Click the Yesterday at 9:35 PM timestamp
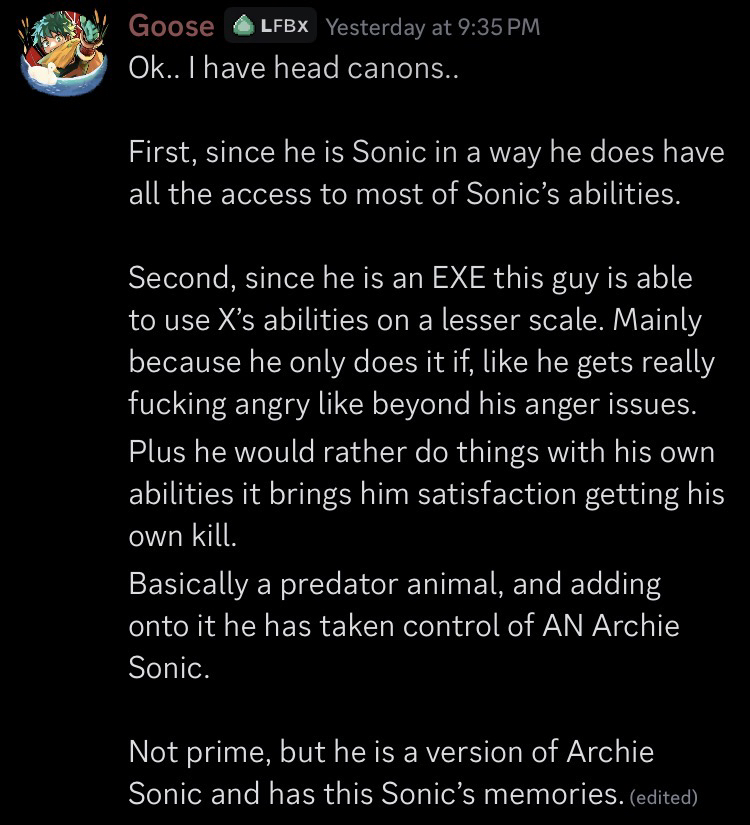750x825 pixels. [x=432, y=27]
